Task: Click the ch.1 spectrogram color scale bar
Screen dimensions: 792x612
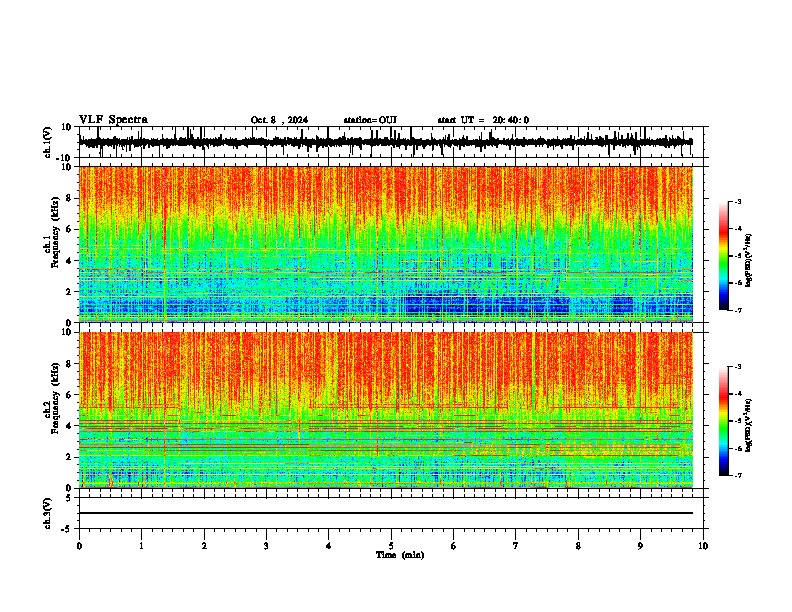Action: [723, 256]
